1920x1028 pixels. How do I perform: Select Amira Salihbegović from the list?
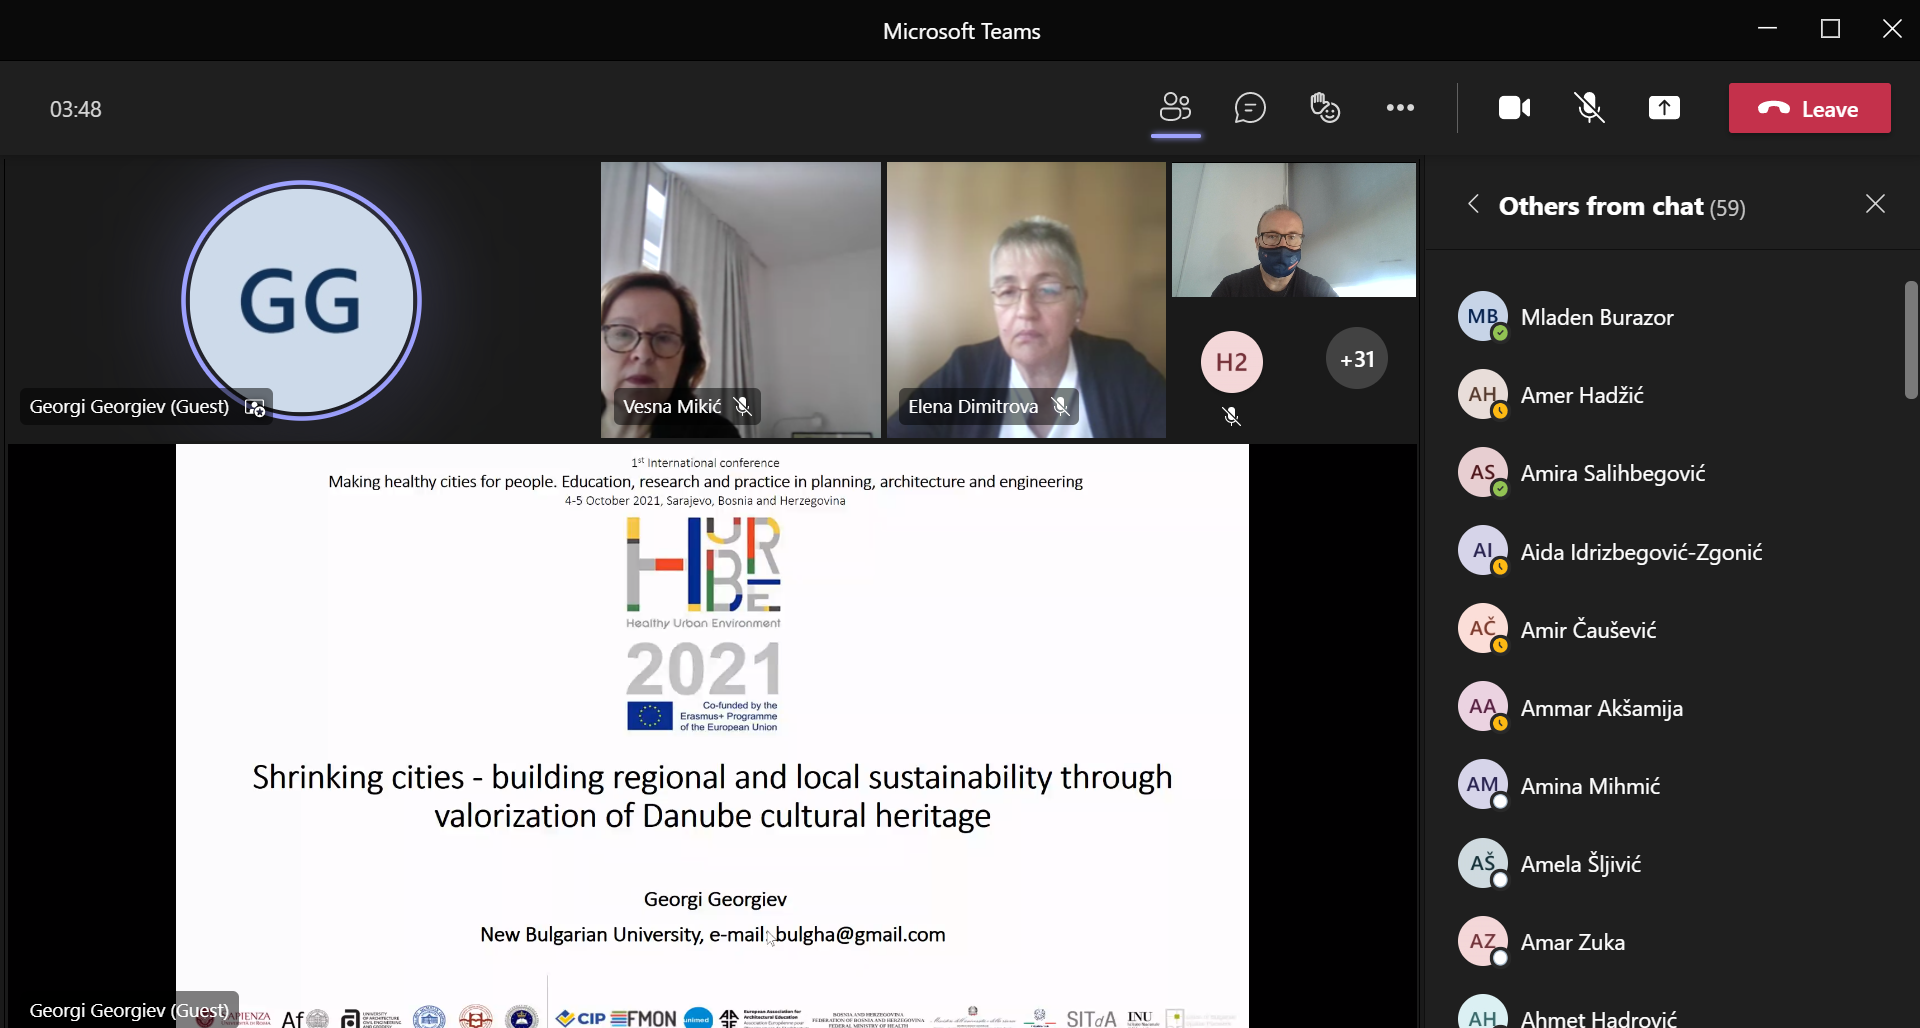tap(1612, 473)
